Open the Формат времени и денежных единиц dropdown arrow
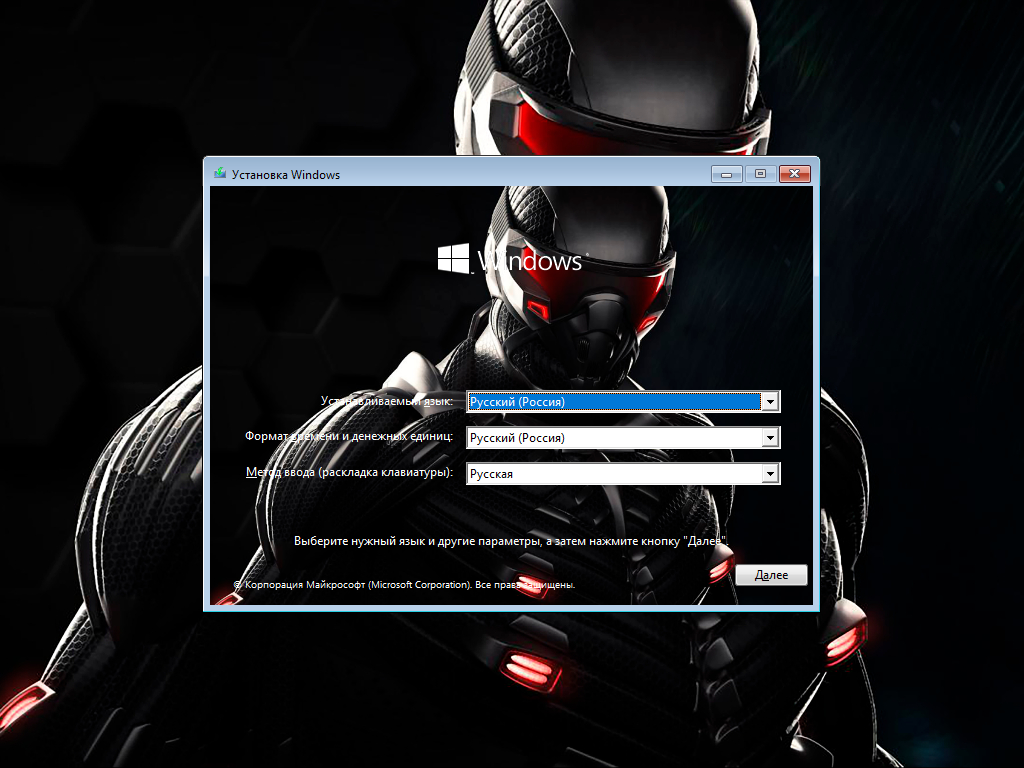 pyautogui.click(x=771, y=438)
